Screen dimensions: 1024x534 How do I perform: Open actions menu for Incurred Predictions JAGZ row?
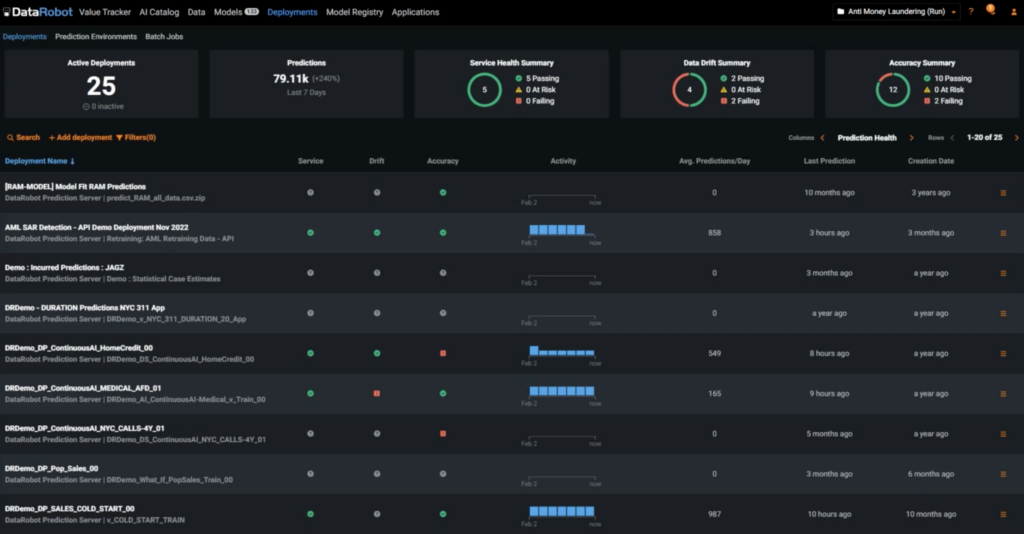click(x=1003, y=273)
